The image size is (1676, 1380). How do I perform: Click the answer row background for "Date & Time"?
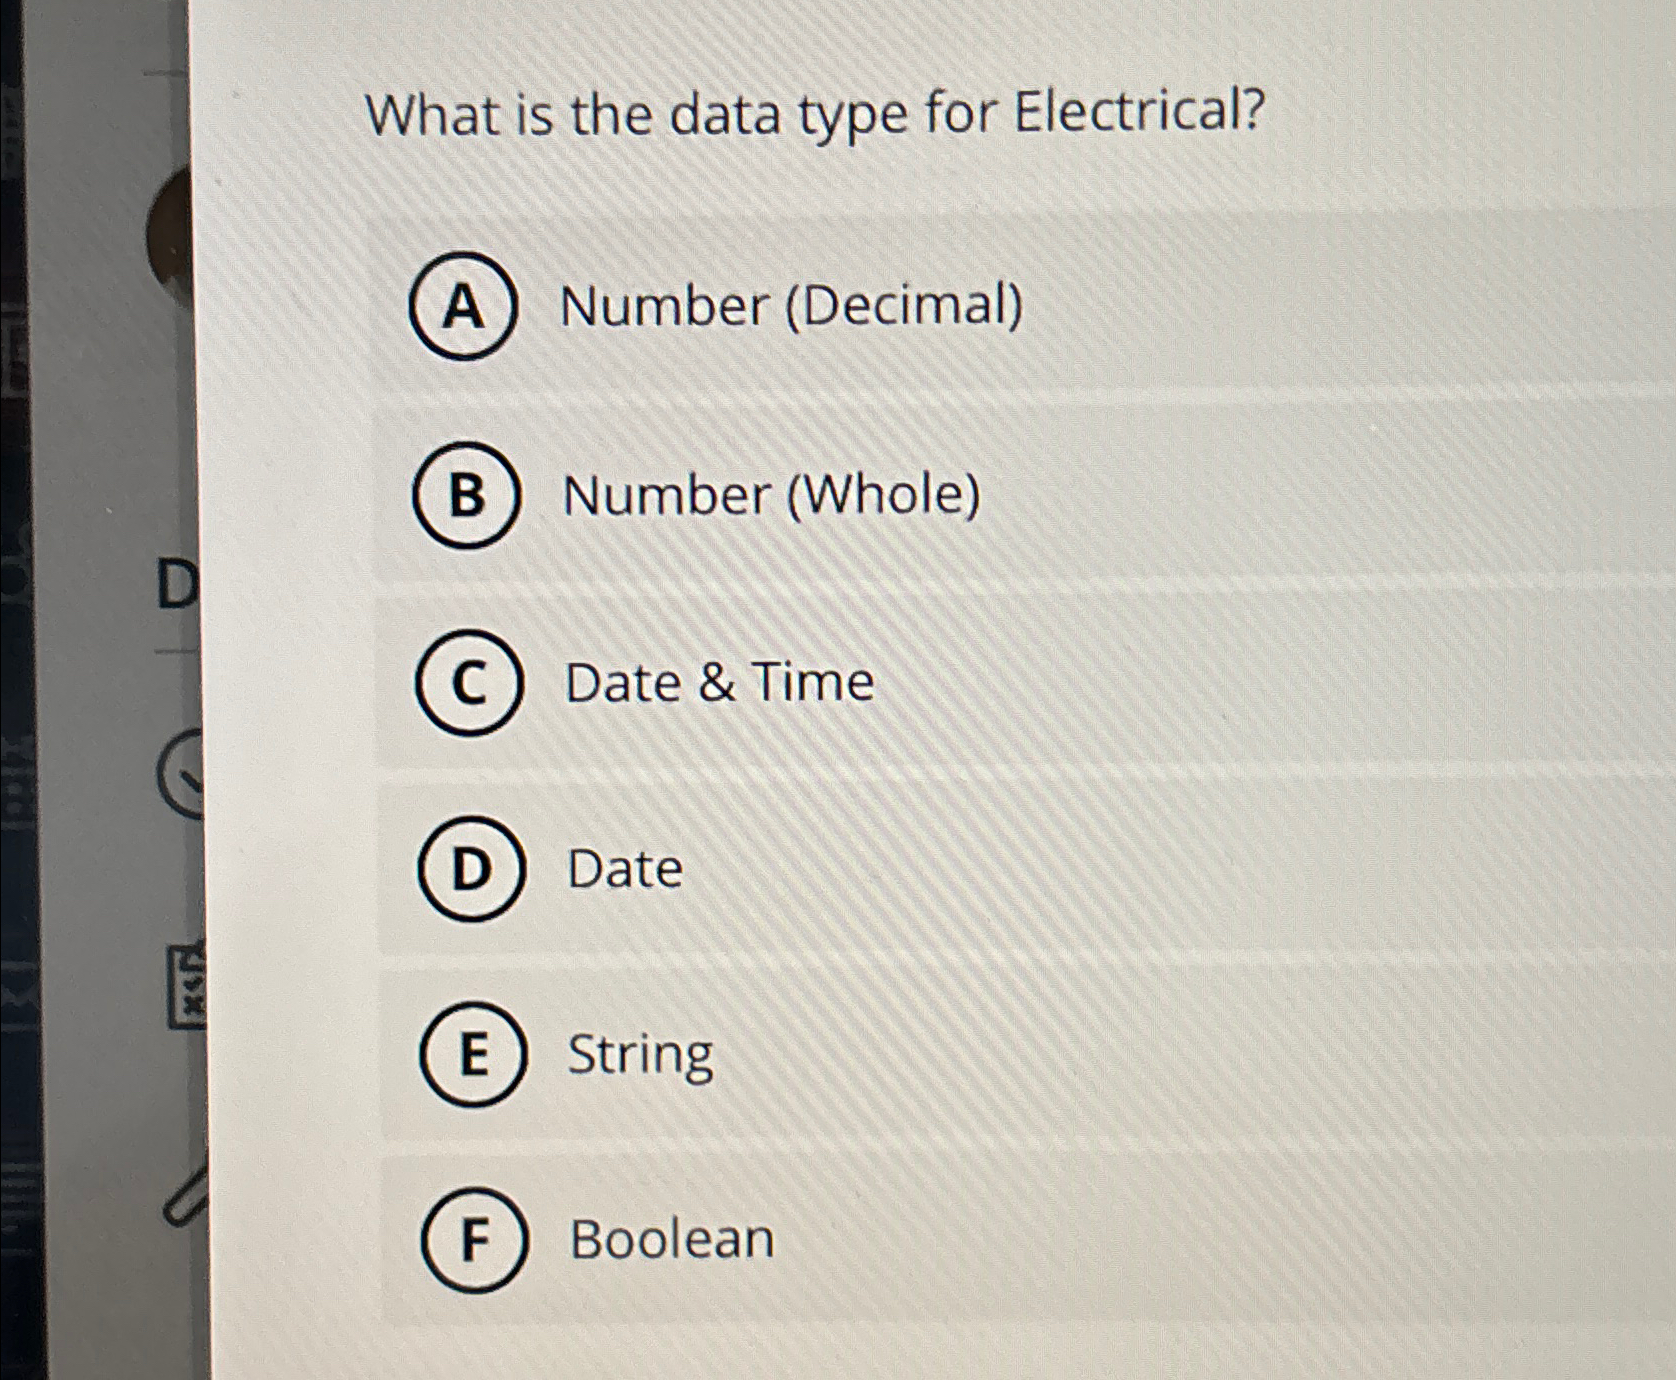(1000, 682)
